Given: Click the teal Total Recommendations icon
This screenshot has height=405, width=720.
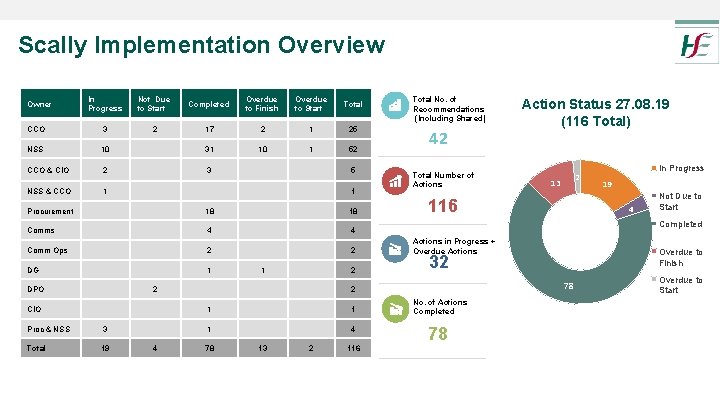Looking at the screenshot, I should coord(395,106).
